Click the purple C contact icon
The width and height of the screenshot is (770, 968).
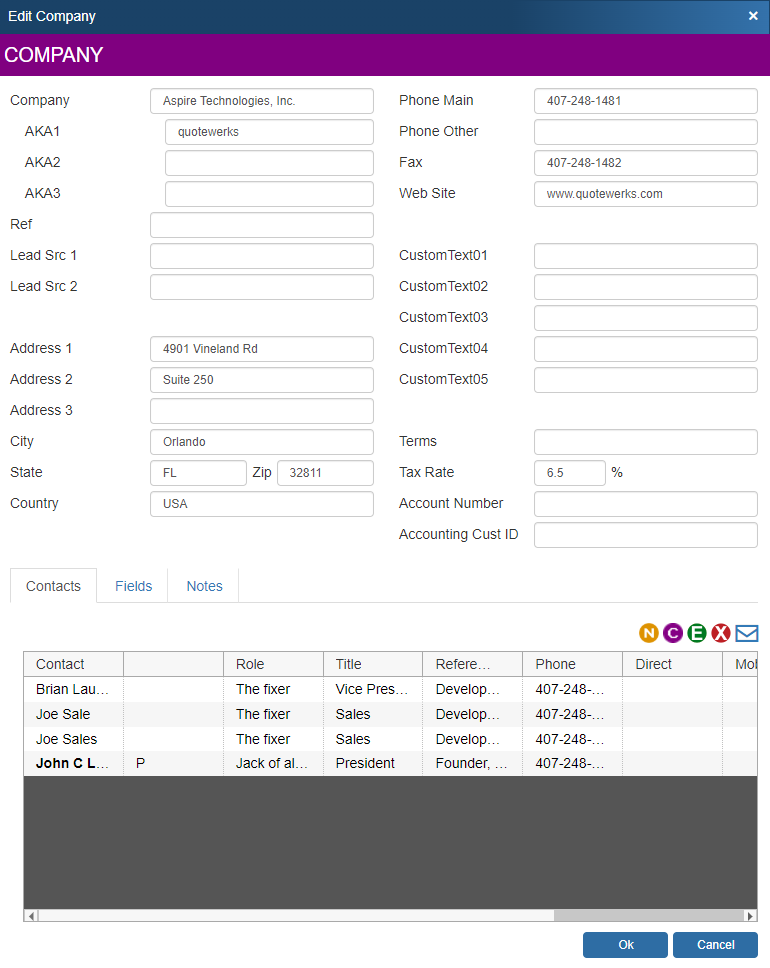click(x=673, y=633)
